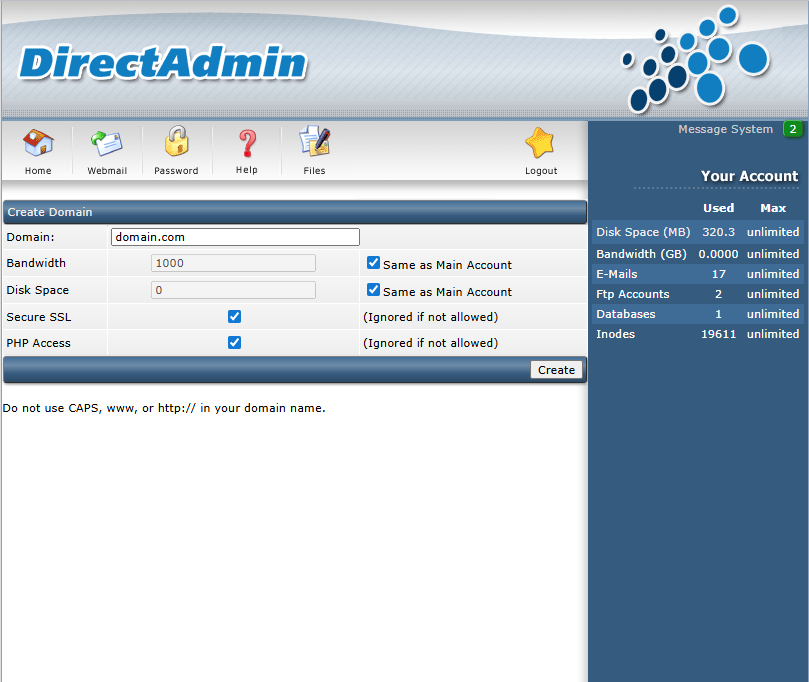Click the Password padlock icon
Viewport: 809px width, 682px height.
[x=176, y=141]
